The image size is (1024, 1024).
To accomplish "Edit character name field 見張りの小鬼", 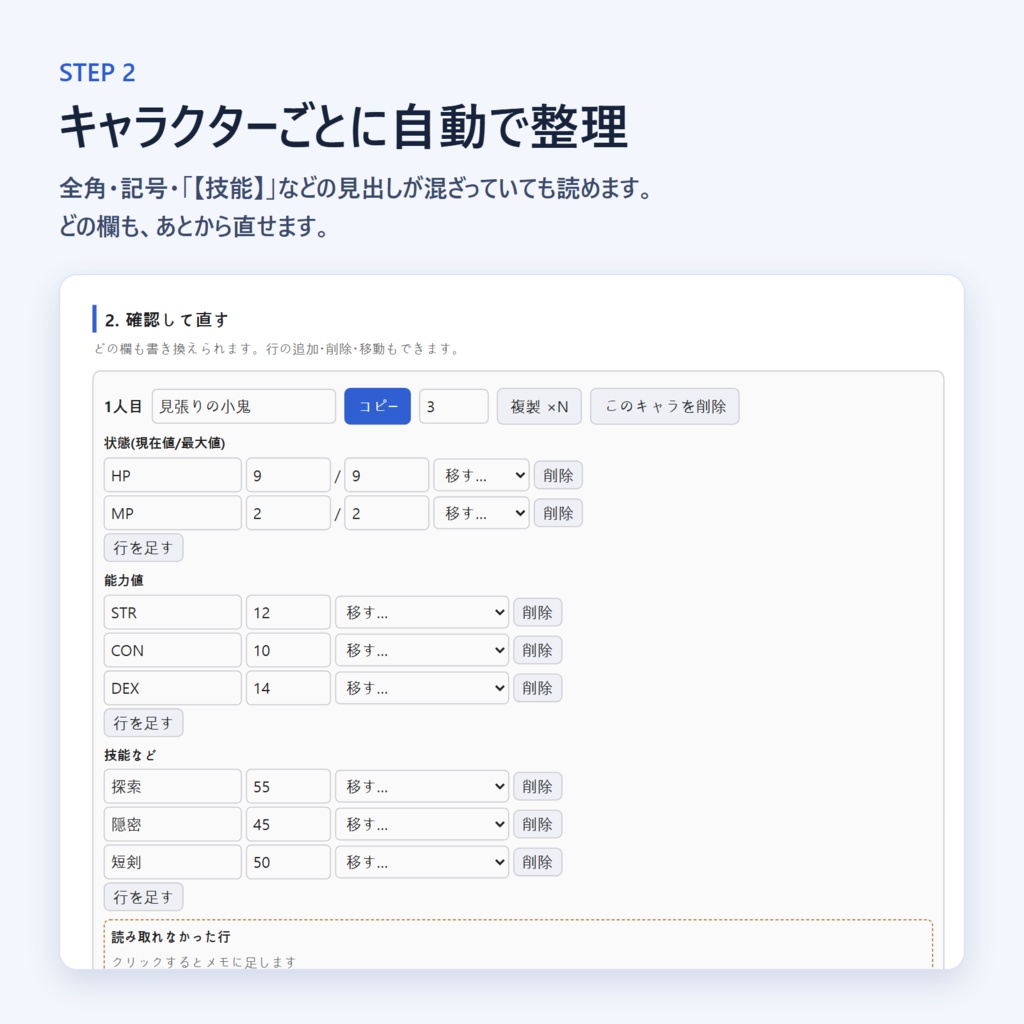I will click(244, 406).
